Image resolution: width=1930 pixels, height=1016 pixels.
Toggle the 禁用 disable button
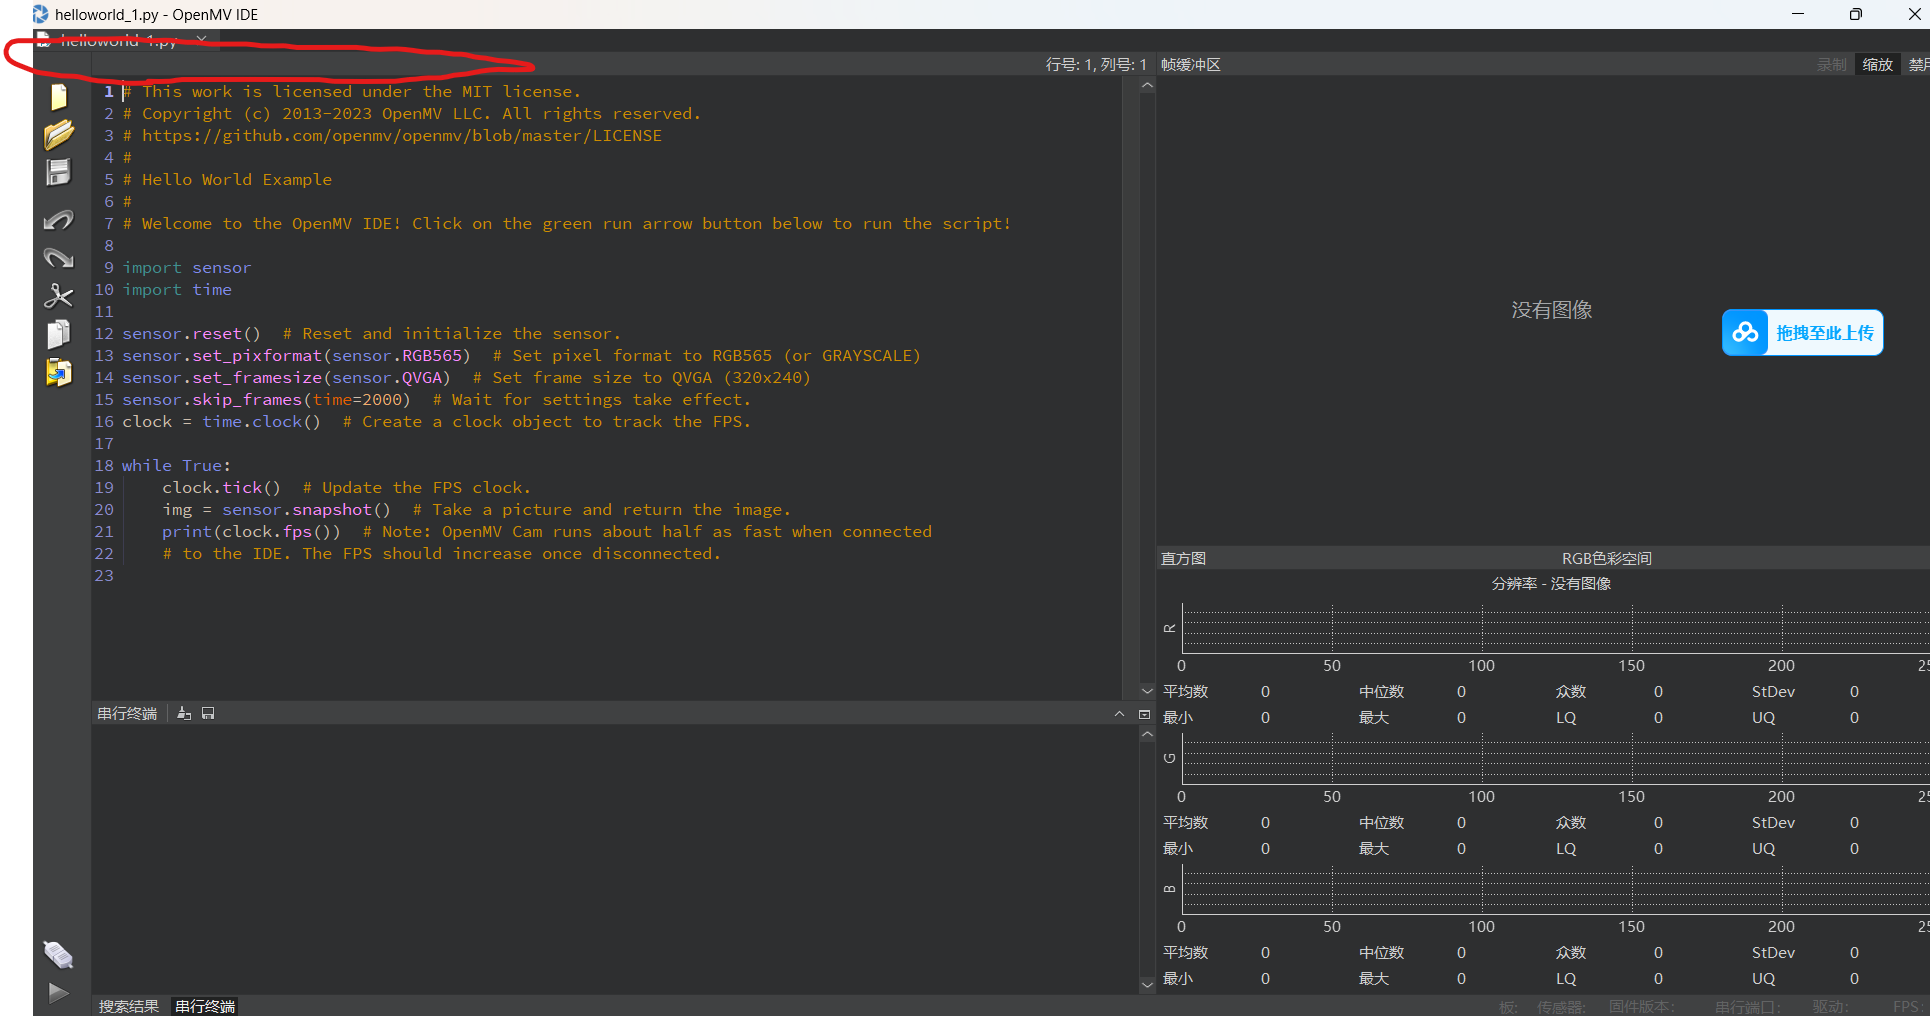(1918, 64)
